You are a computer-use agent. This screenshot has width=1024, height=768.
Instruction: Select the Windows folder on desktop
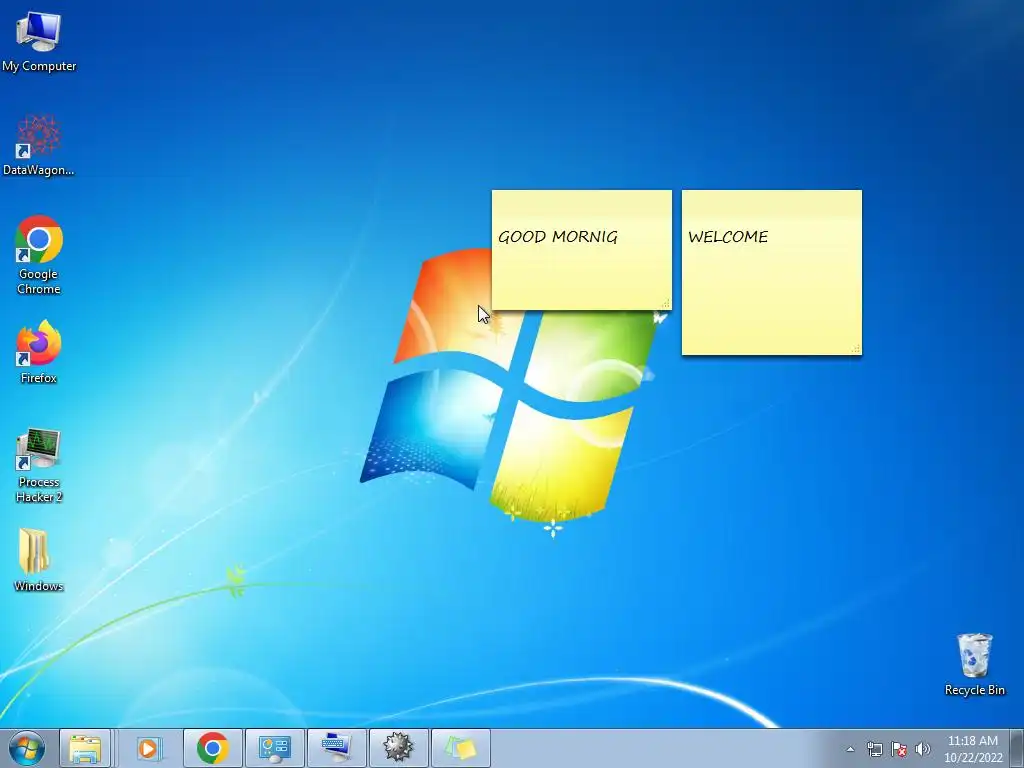tap(39, 560)
